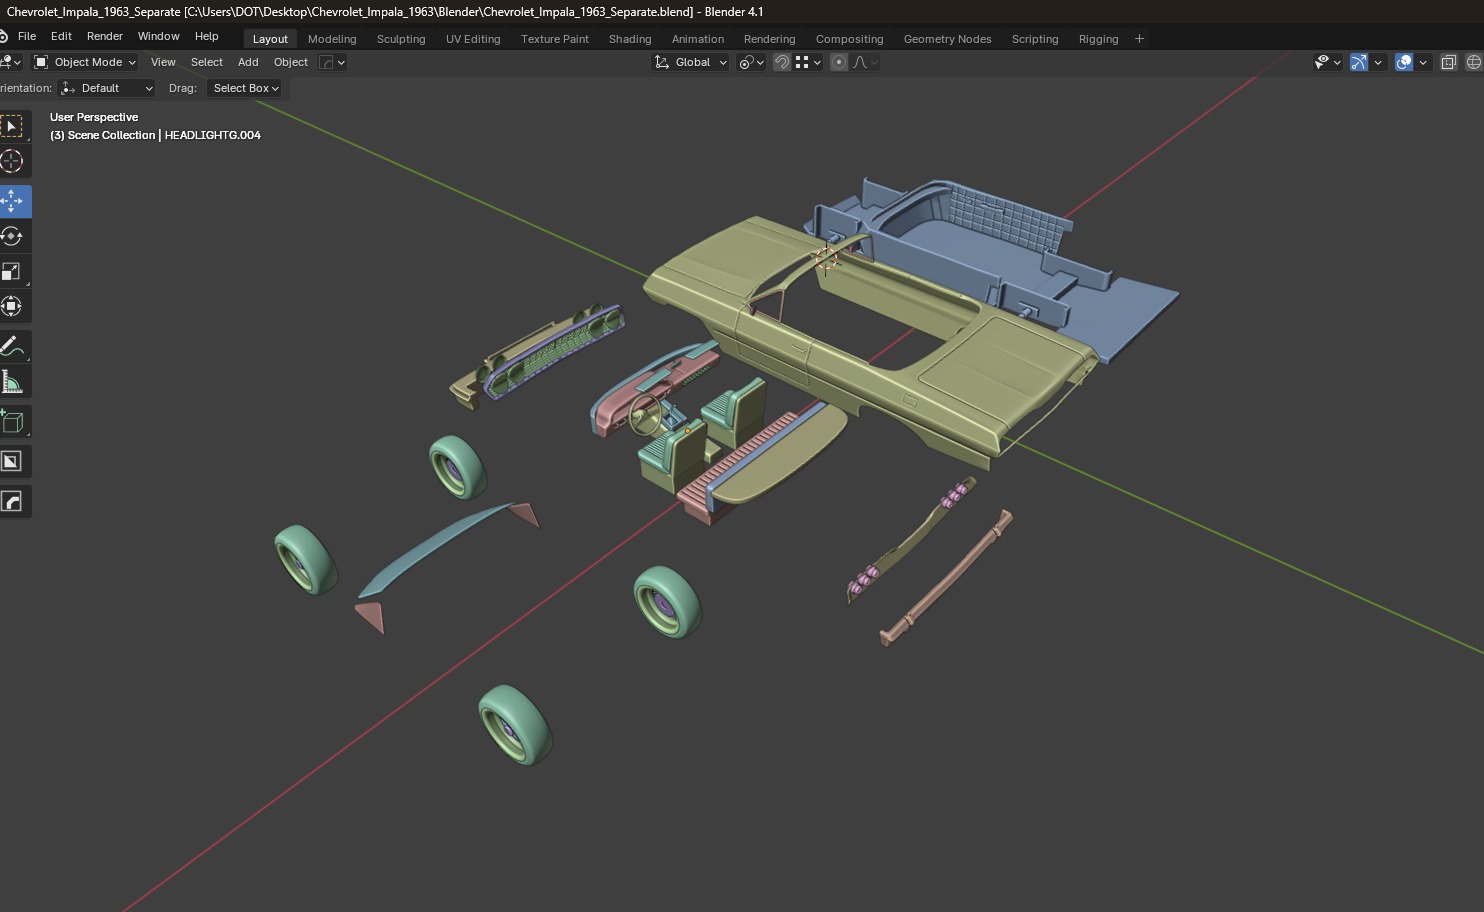Switch to the Scripting workspace tab
The width and height of the screenshot is (1484, 912).
[x=1035, y=39]
